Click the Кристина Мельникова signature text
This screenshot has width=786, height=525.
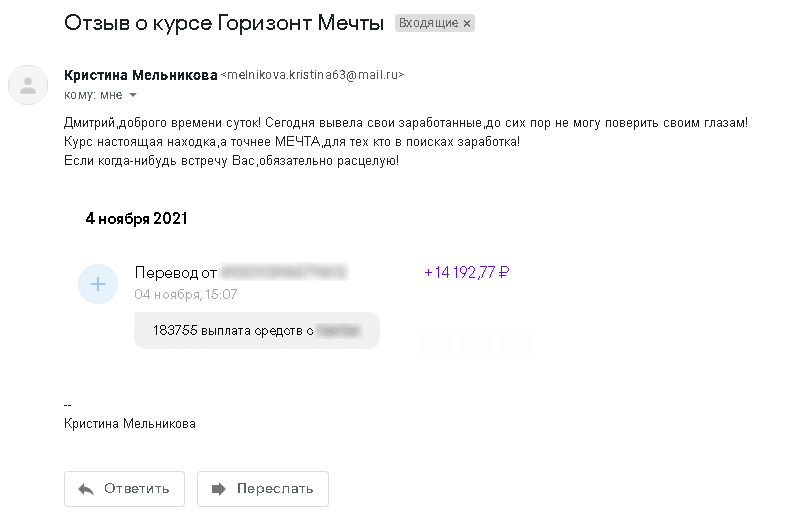(130, 424)
